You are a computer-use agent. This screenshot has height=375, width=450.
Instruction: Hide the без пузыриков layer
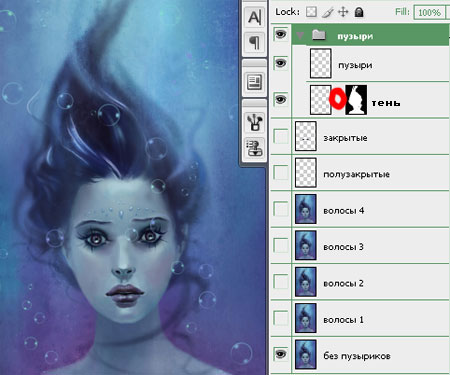click(281, 354)
